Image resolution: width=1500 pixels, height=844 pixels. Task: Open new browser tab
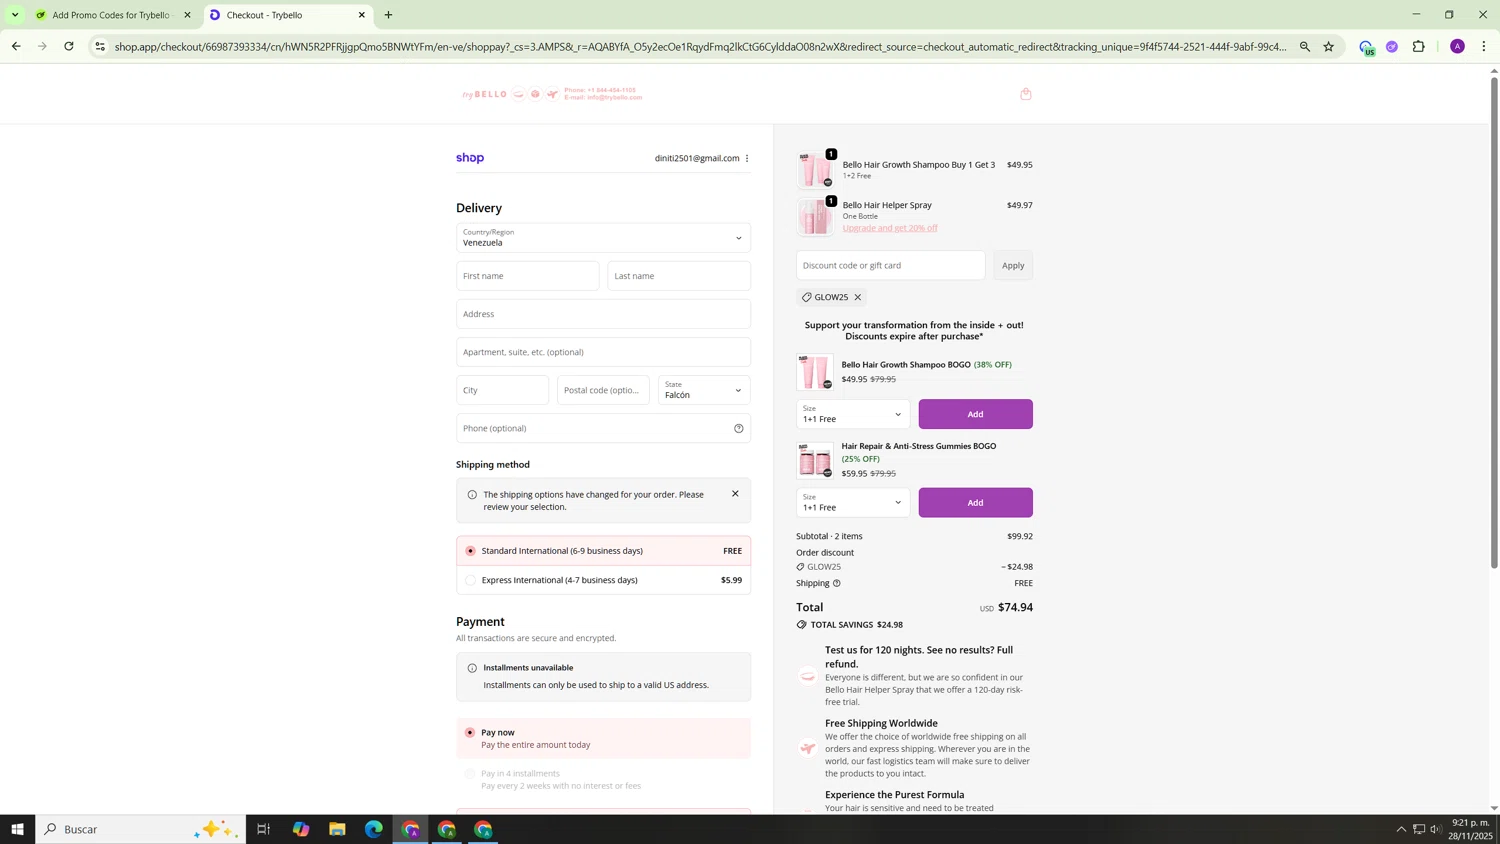pyautogui.click(x=388, y=15)
